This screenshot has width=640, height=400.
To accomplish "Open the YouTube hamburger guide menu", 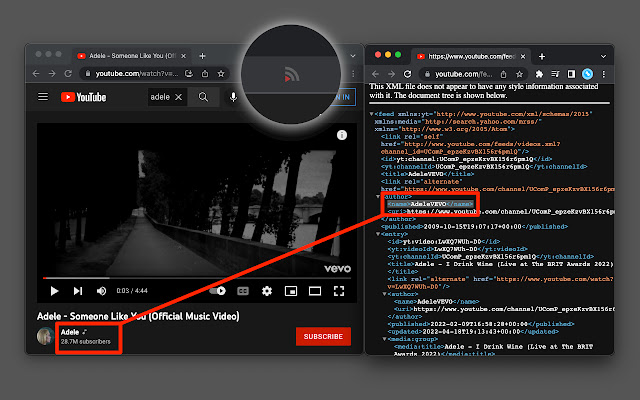I will (43, 97).
